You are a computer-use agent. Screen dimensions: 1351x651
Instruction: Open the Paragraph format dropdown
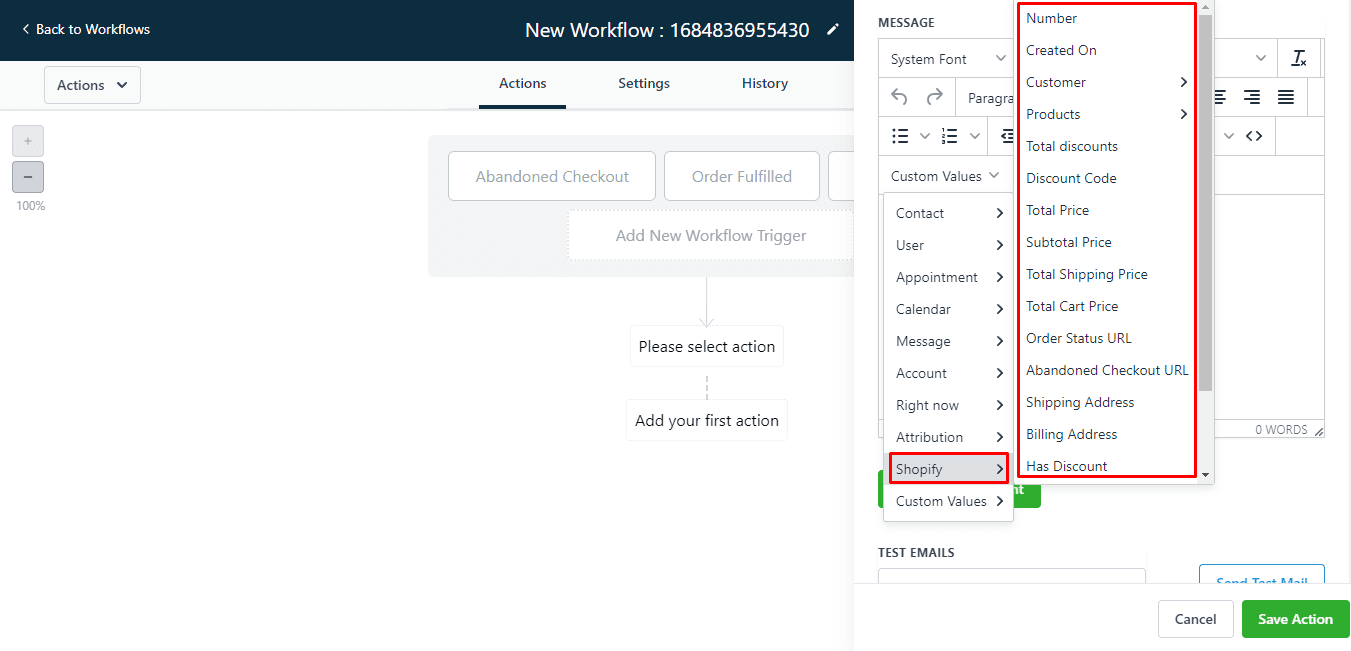[x=990, y=98]
